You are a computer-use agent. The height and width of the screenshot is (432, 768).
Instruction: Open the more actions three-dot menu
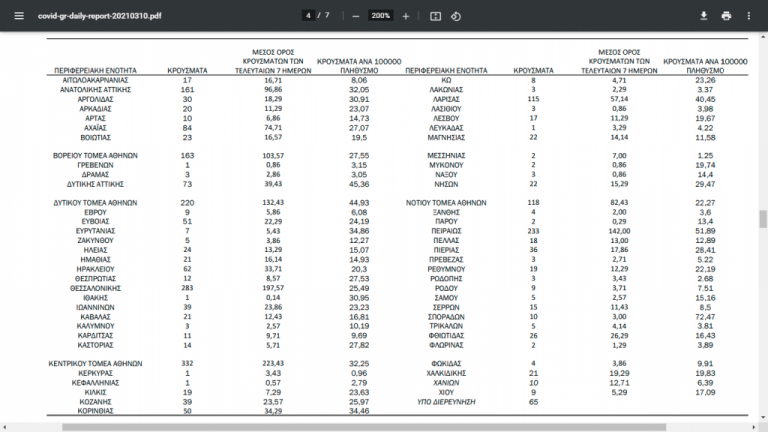click(748, 16)
